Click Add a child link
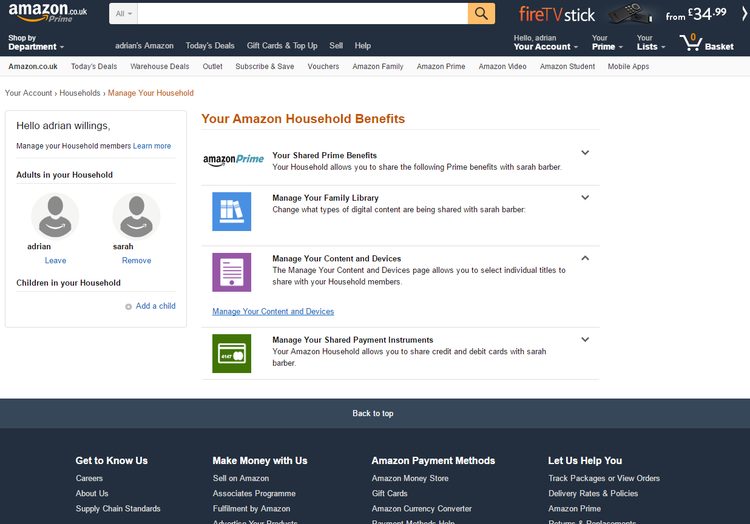Screen dimensions: 750x524 coord(155,306)
